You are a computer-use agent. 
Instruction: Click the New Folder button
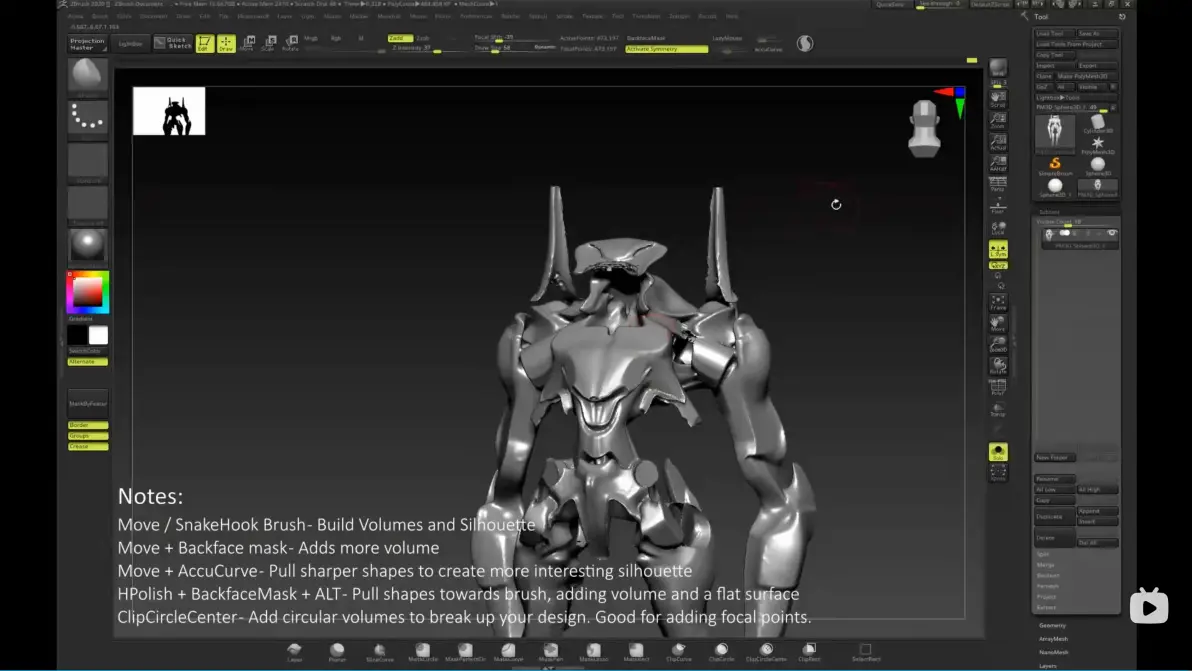point(1054,457)
